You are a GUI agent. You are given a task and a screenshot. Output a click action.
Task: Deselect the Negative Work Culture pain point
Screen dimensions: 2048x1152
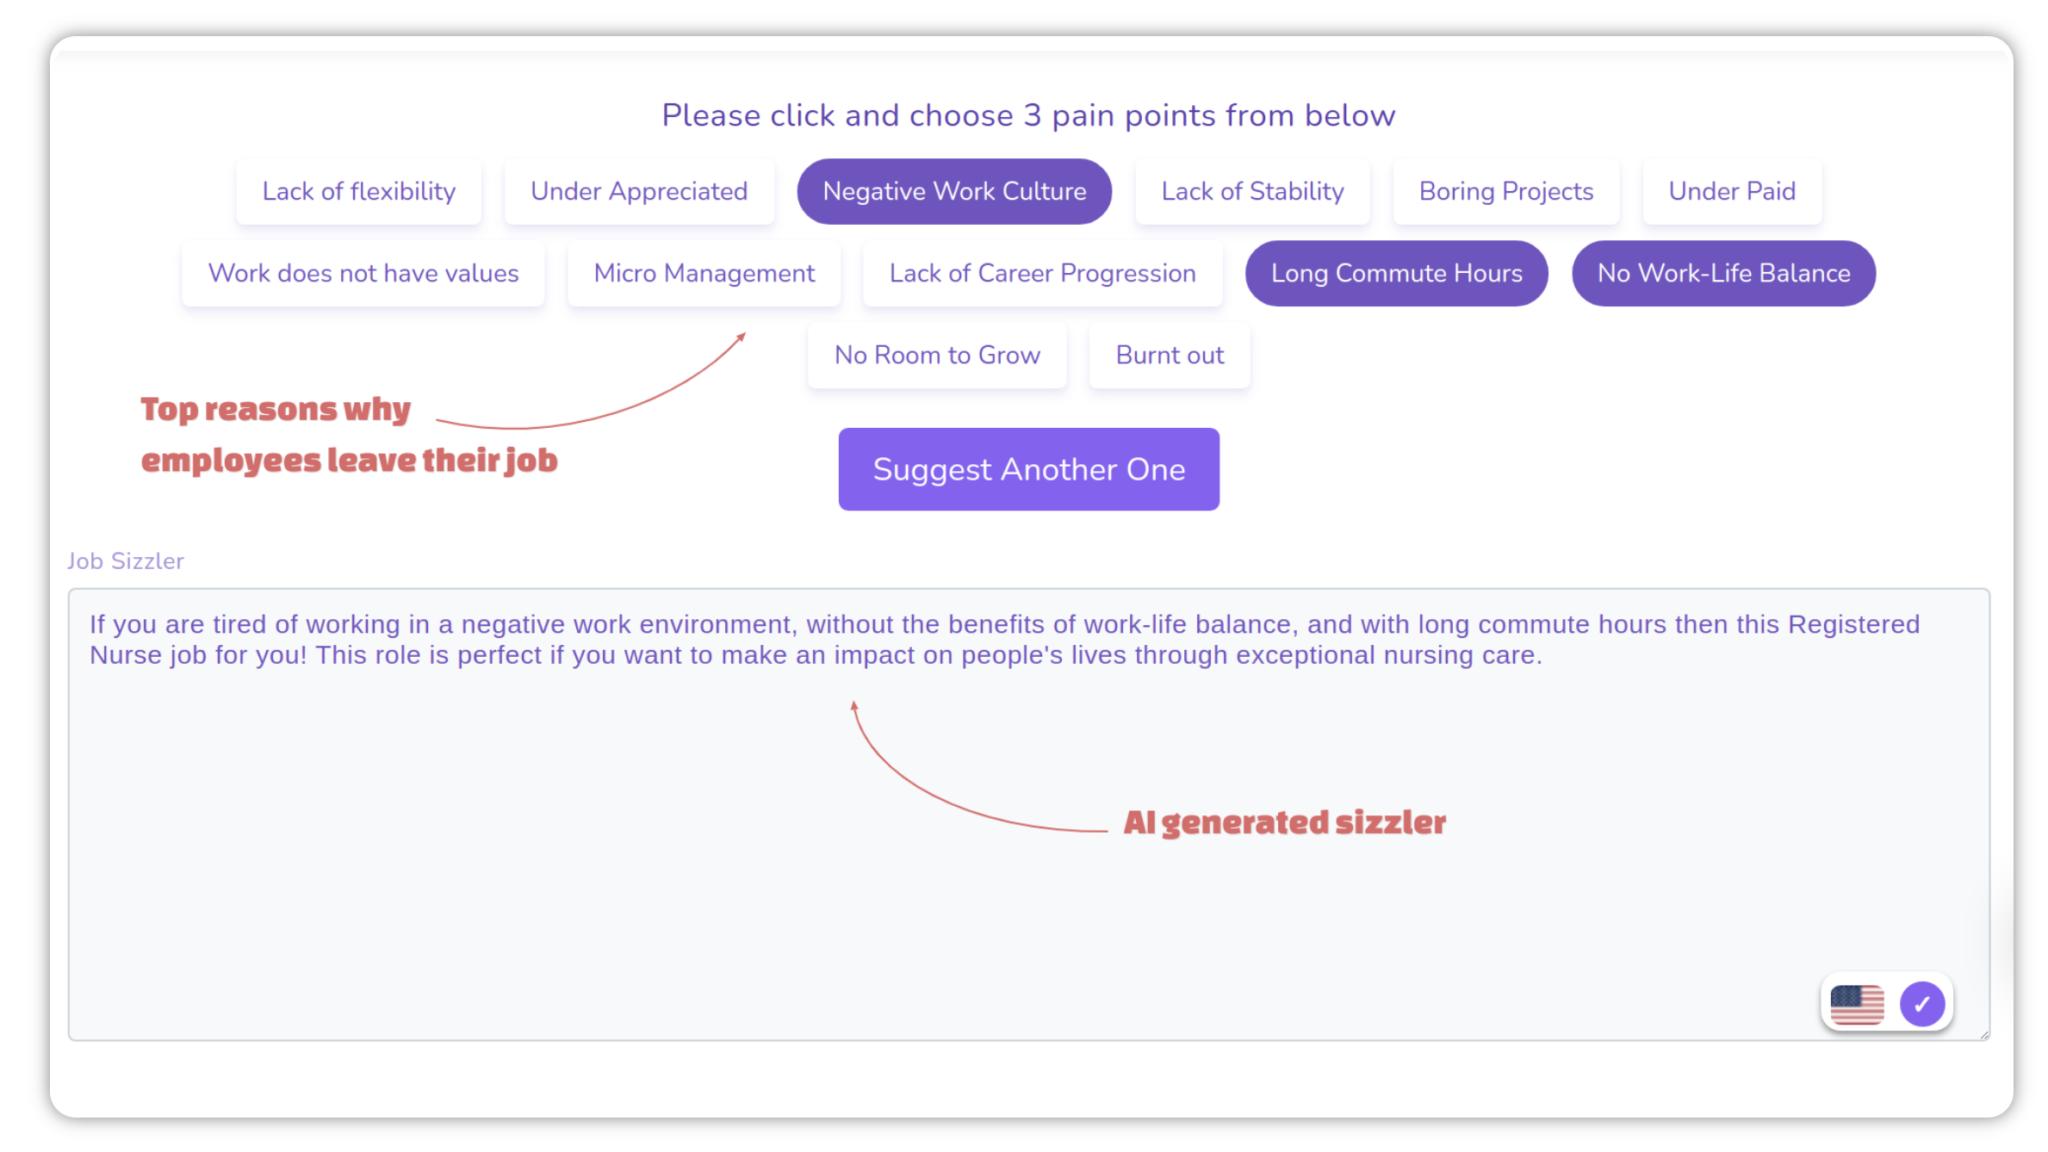click(953, 191)
